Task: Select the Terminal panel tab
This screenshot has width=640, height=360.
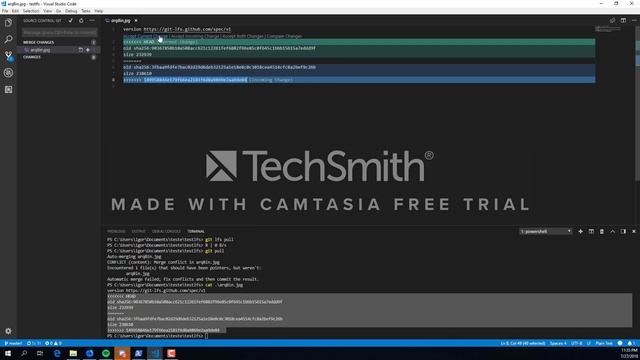Action: click(196, 231)
